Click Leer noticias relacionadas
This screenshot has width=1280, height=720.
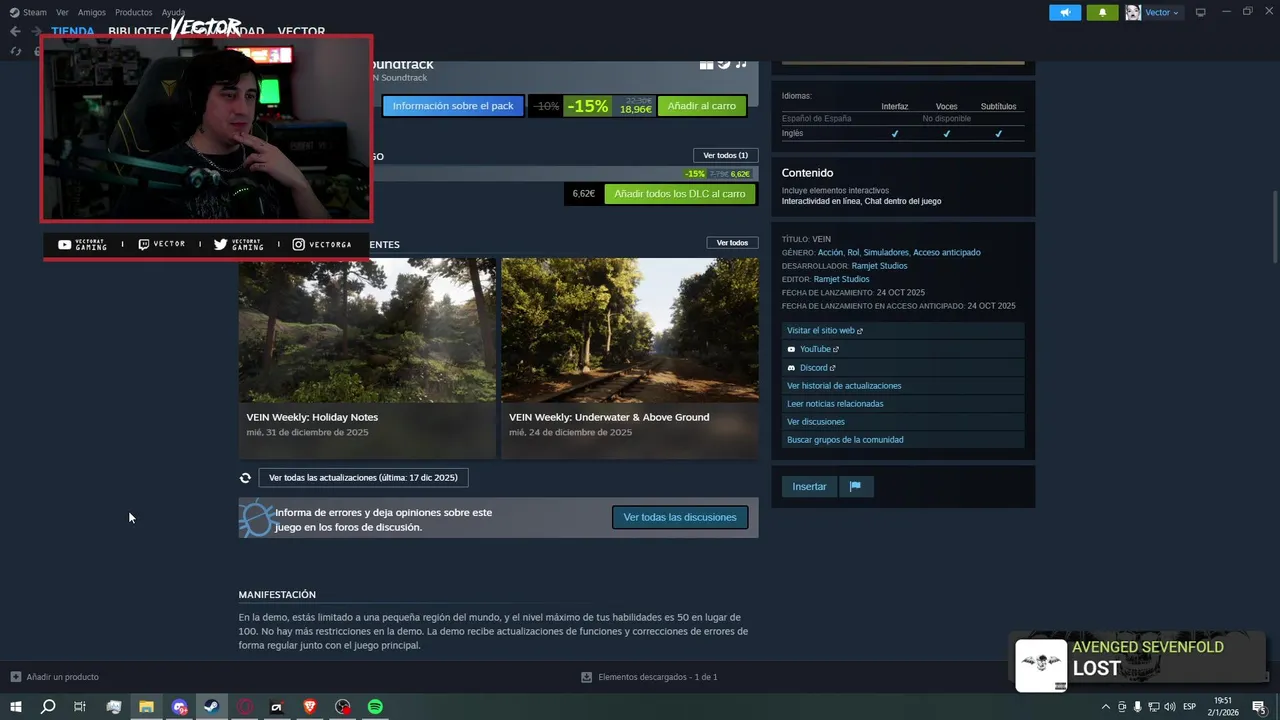coord(835,404)
